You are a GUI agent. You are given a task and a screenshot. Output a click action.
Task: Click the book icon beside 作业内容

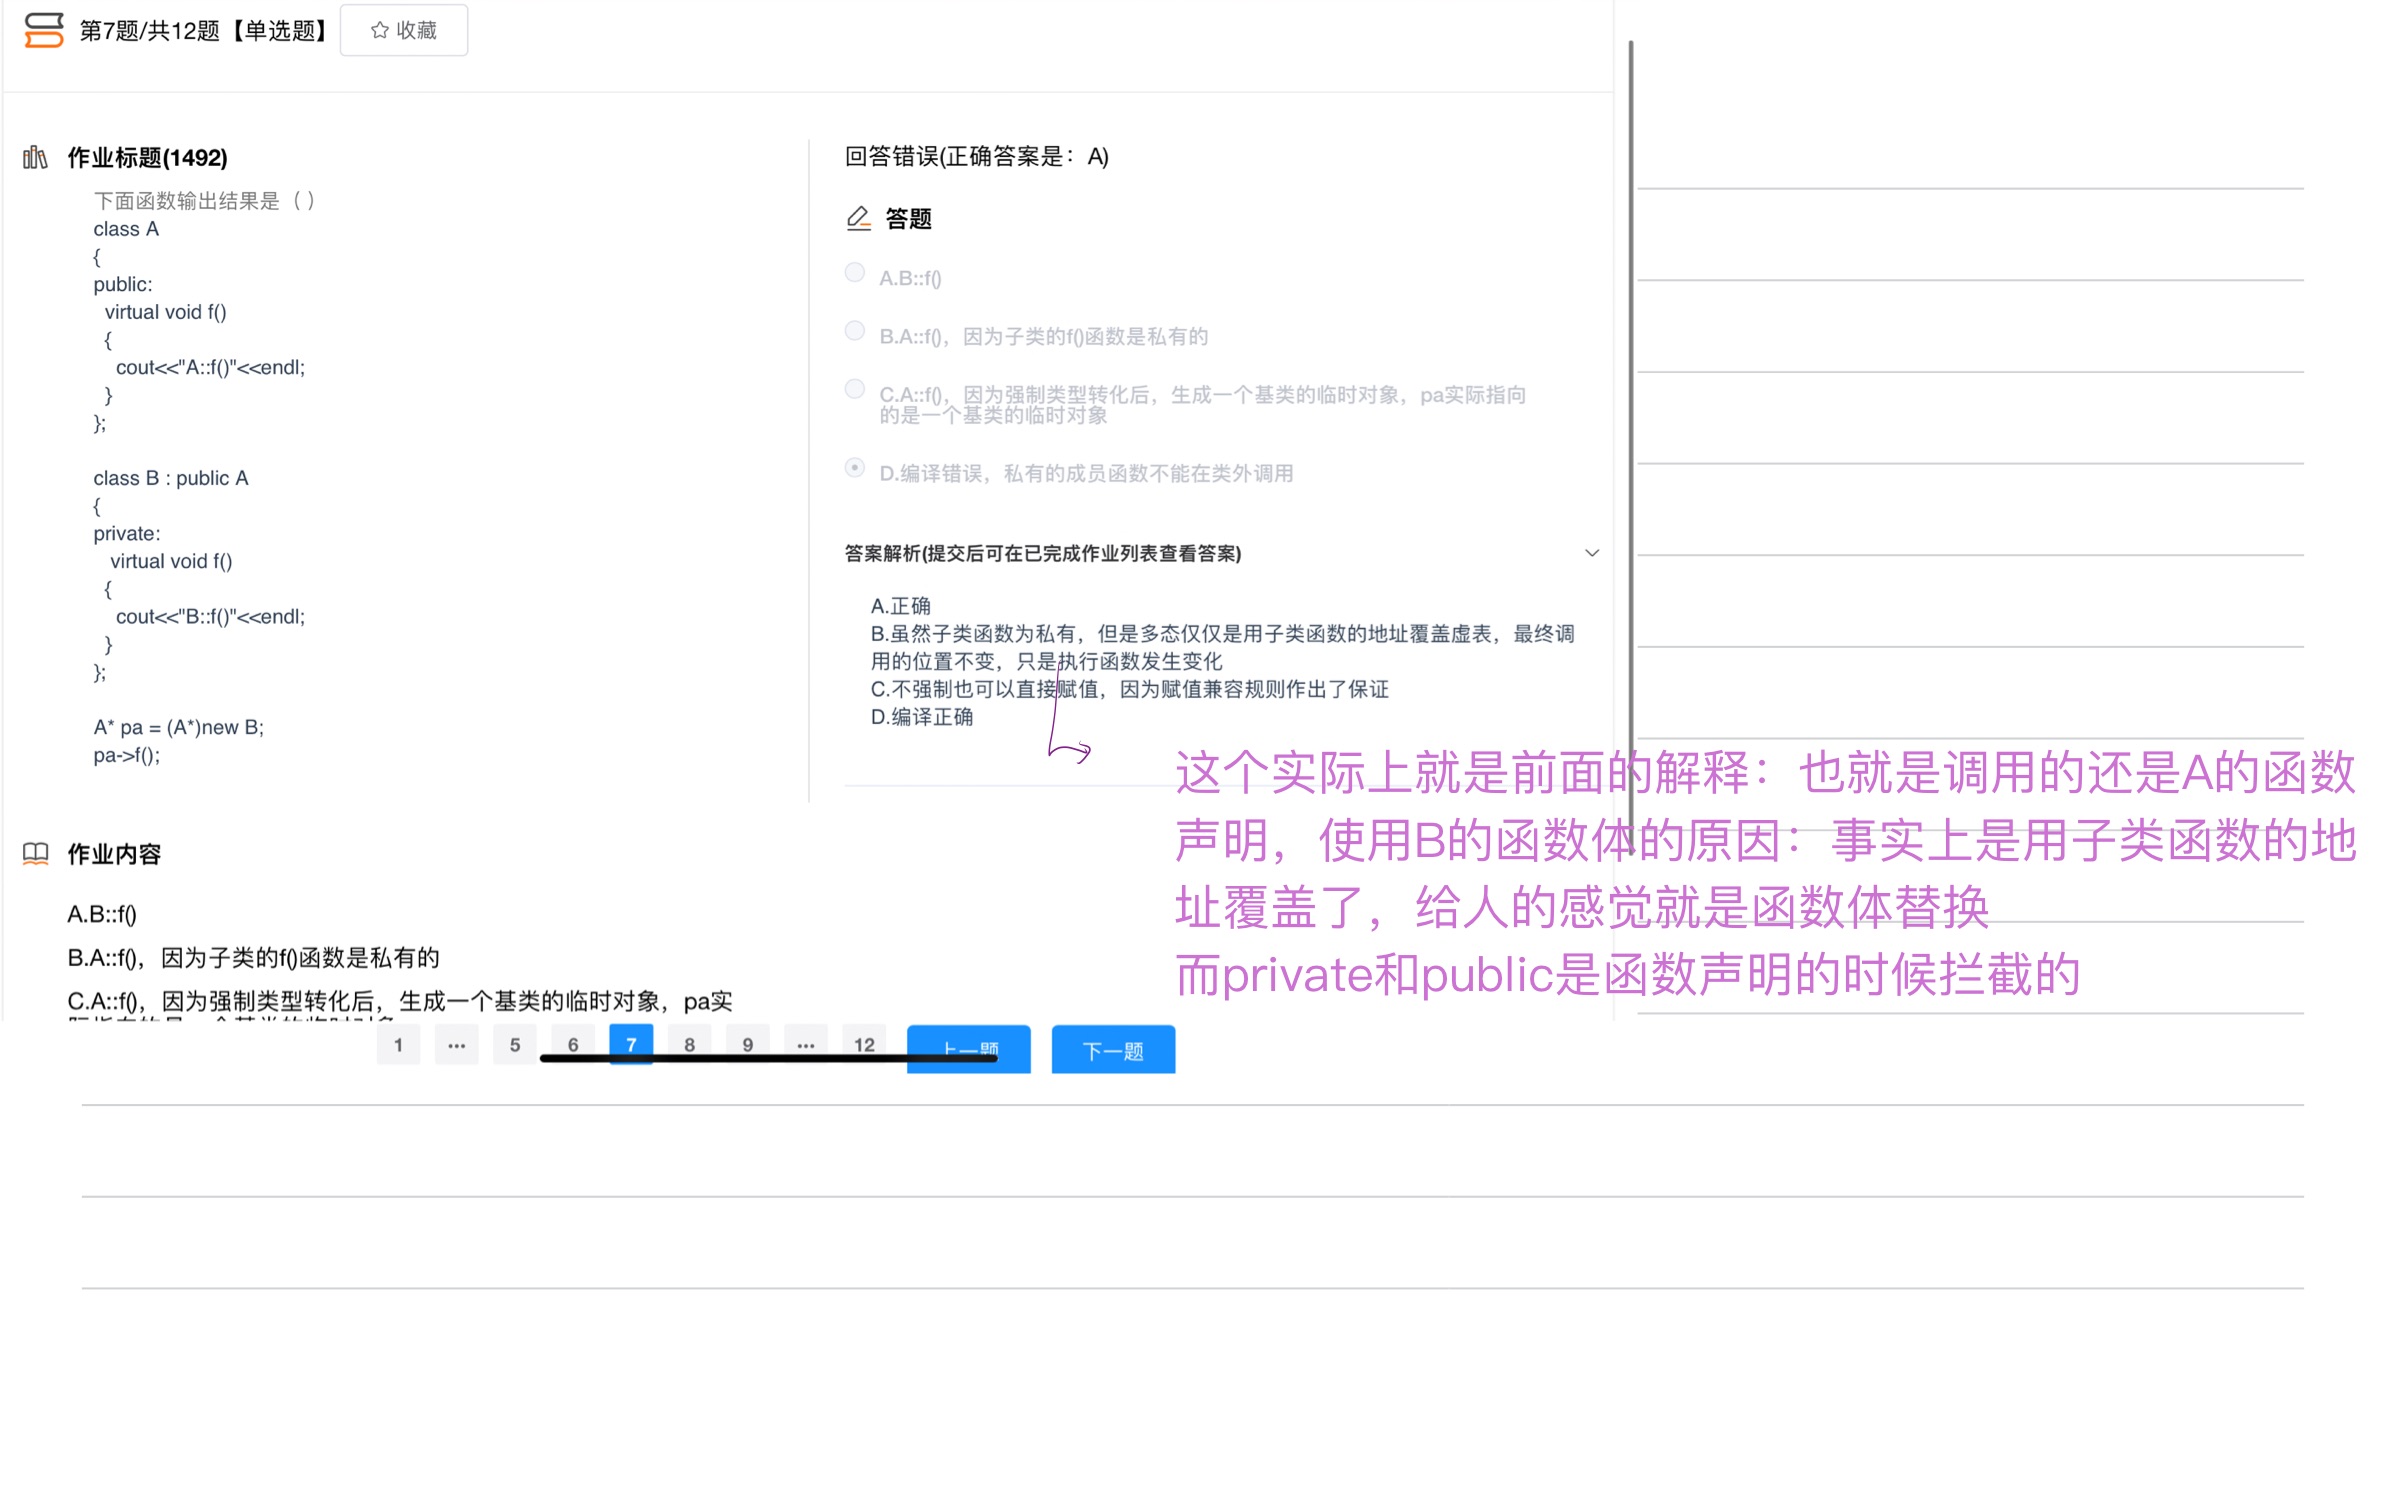tap(34, 853)
